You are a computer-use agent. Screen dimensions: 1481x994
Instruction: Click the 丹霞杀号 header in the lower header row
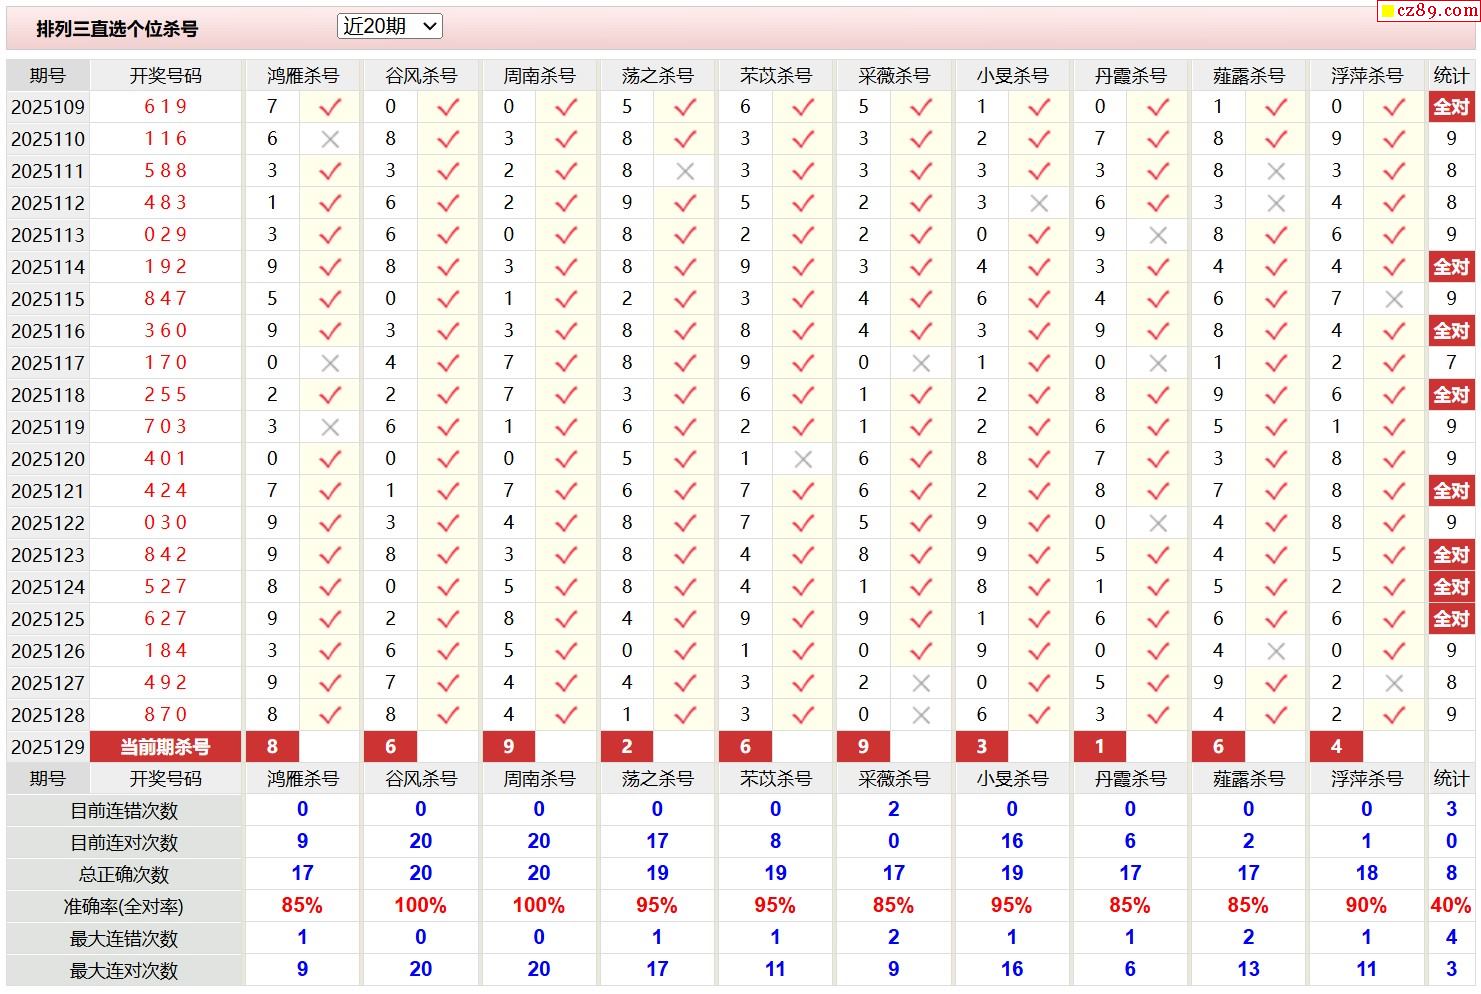(1130, 779)
